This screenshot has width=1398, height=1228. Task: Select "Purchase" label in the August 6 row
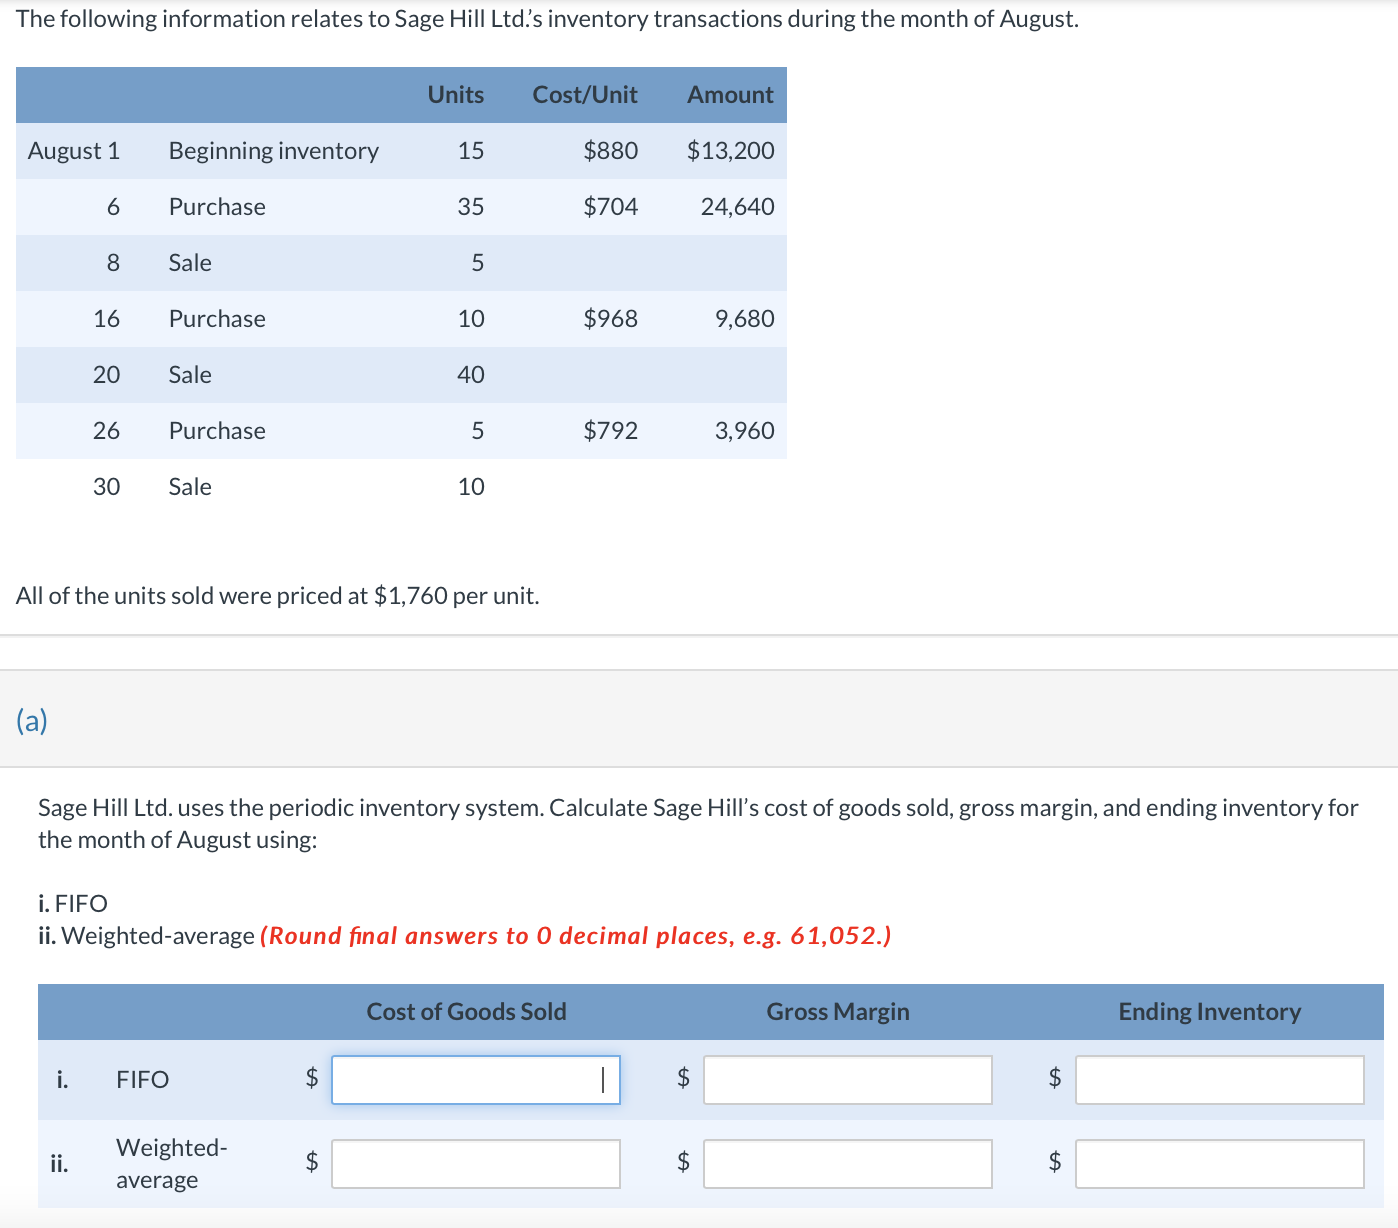tap(217, 207)
